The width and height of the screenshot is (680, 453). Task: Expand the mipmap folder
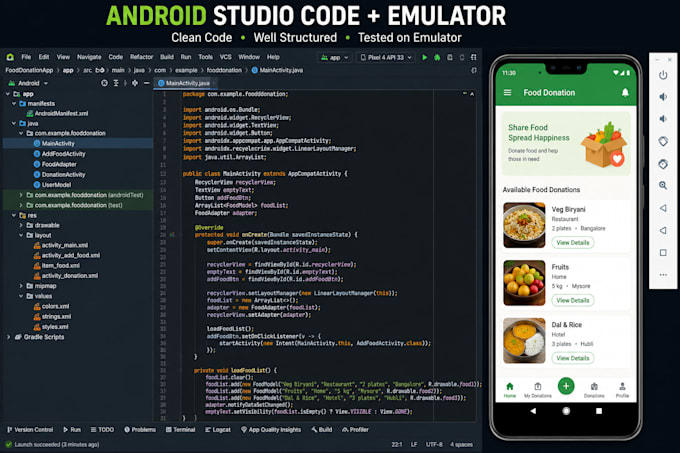tap(21, 286)
